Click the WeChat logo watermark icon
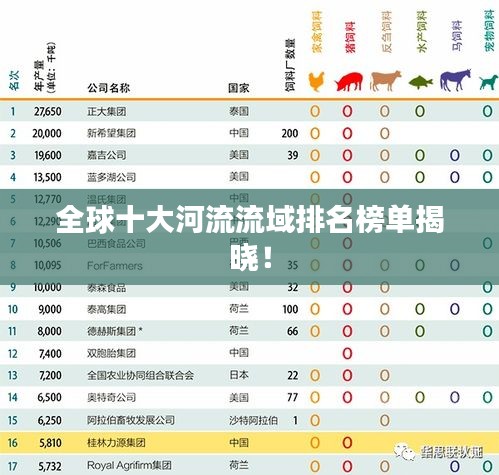 pos(404,452)
